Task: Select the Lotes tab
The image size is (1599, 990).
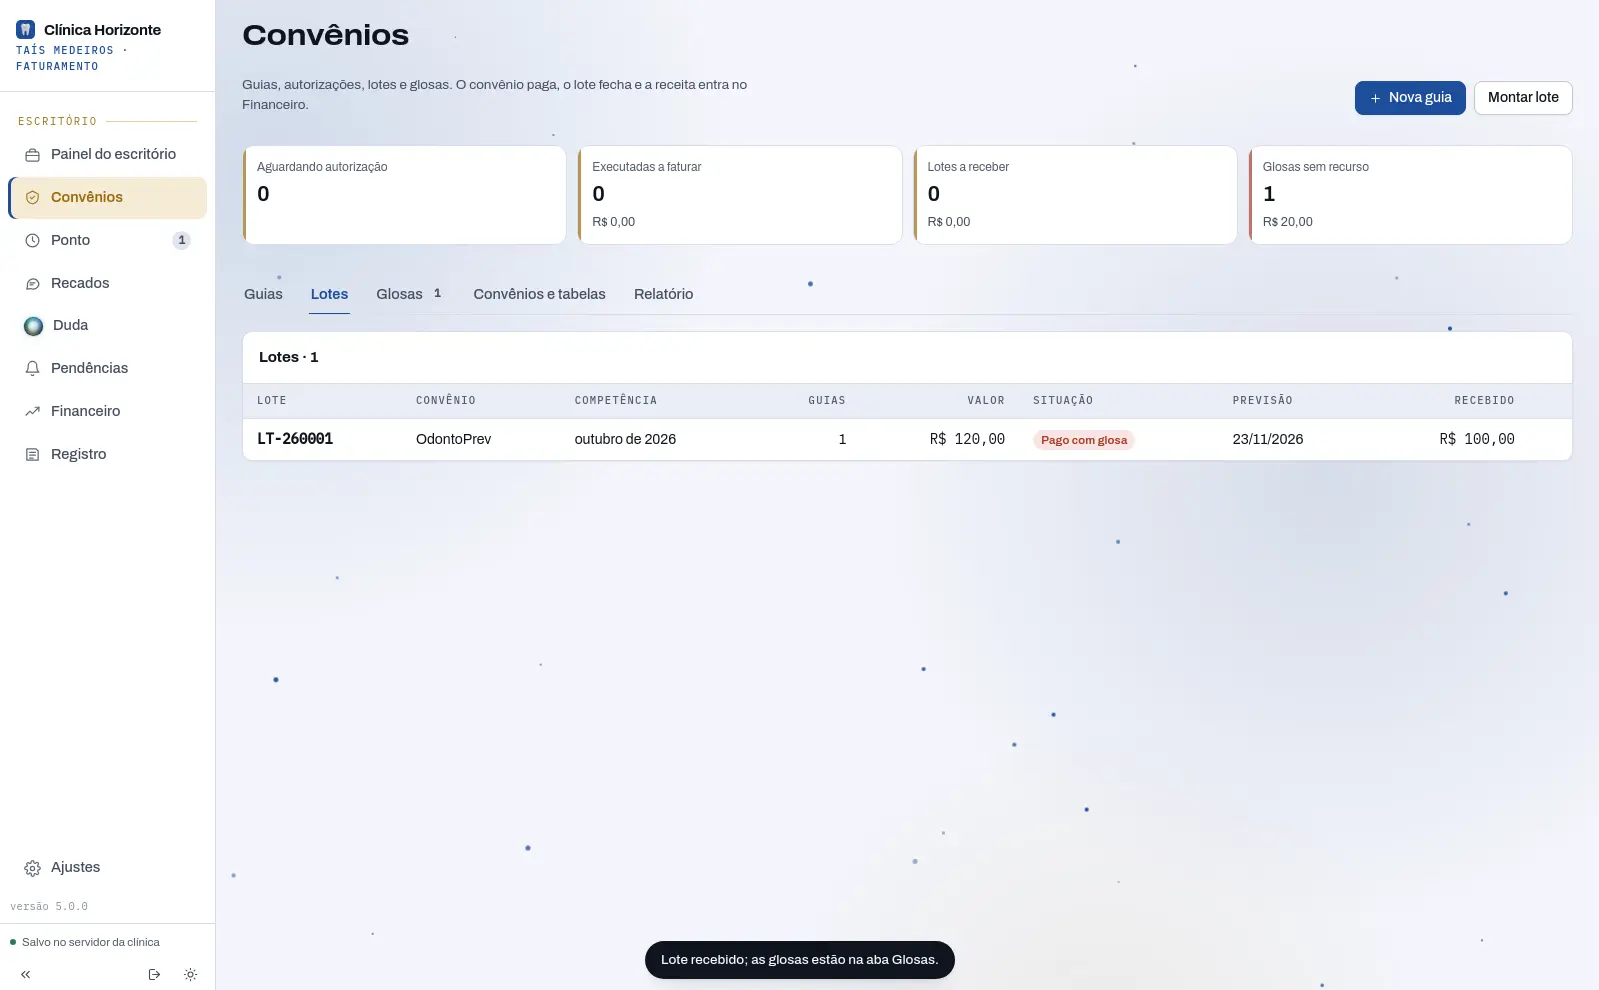Action: click(329, 294)
